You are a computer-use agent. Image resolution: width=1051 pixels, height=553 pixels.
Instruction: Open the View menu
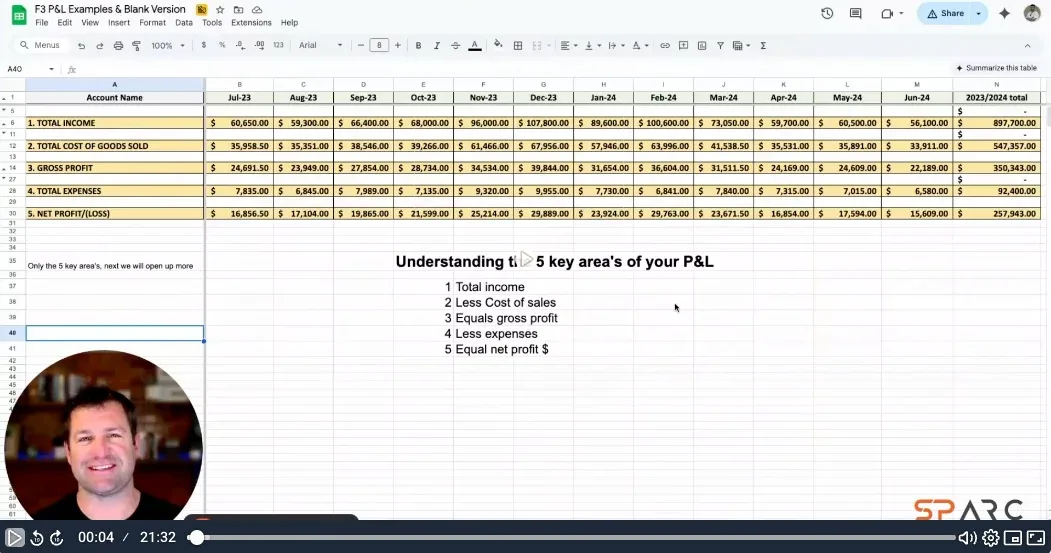90,23
